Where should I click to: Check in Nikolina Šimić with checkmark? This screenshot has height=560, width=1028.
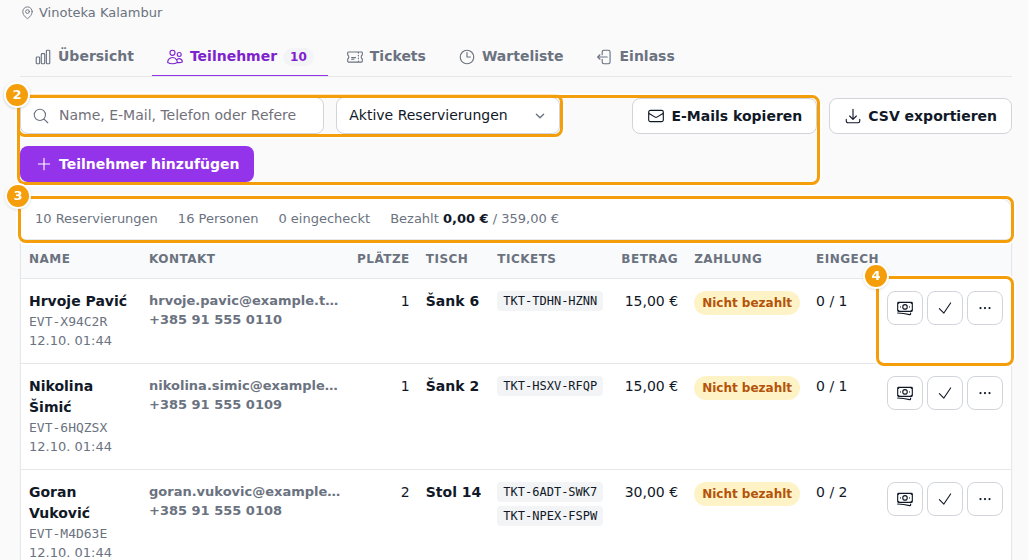coord(945,393)
